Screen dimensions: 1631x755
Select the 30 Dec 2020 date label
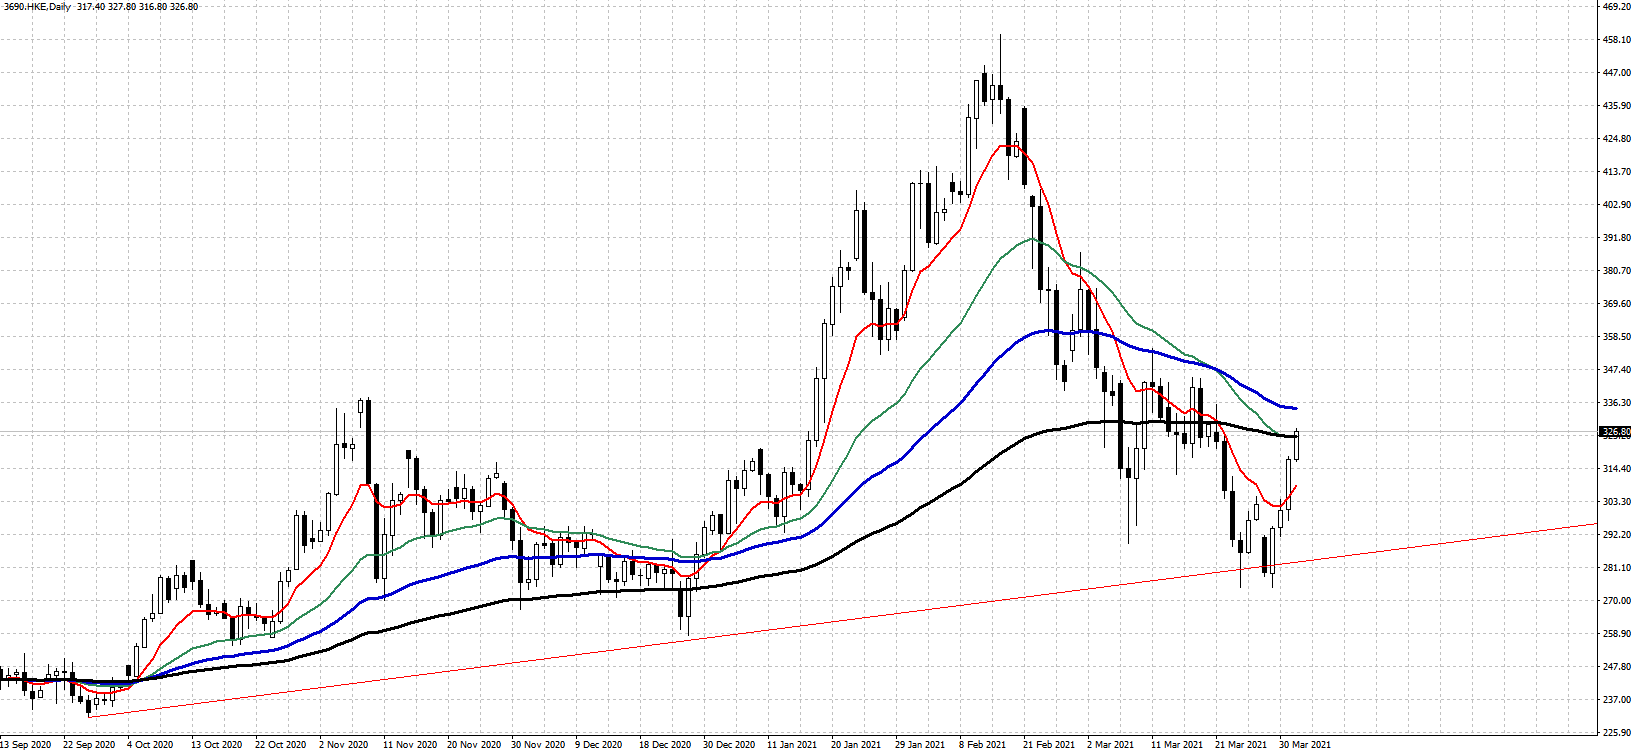728,745
